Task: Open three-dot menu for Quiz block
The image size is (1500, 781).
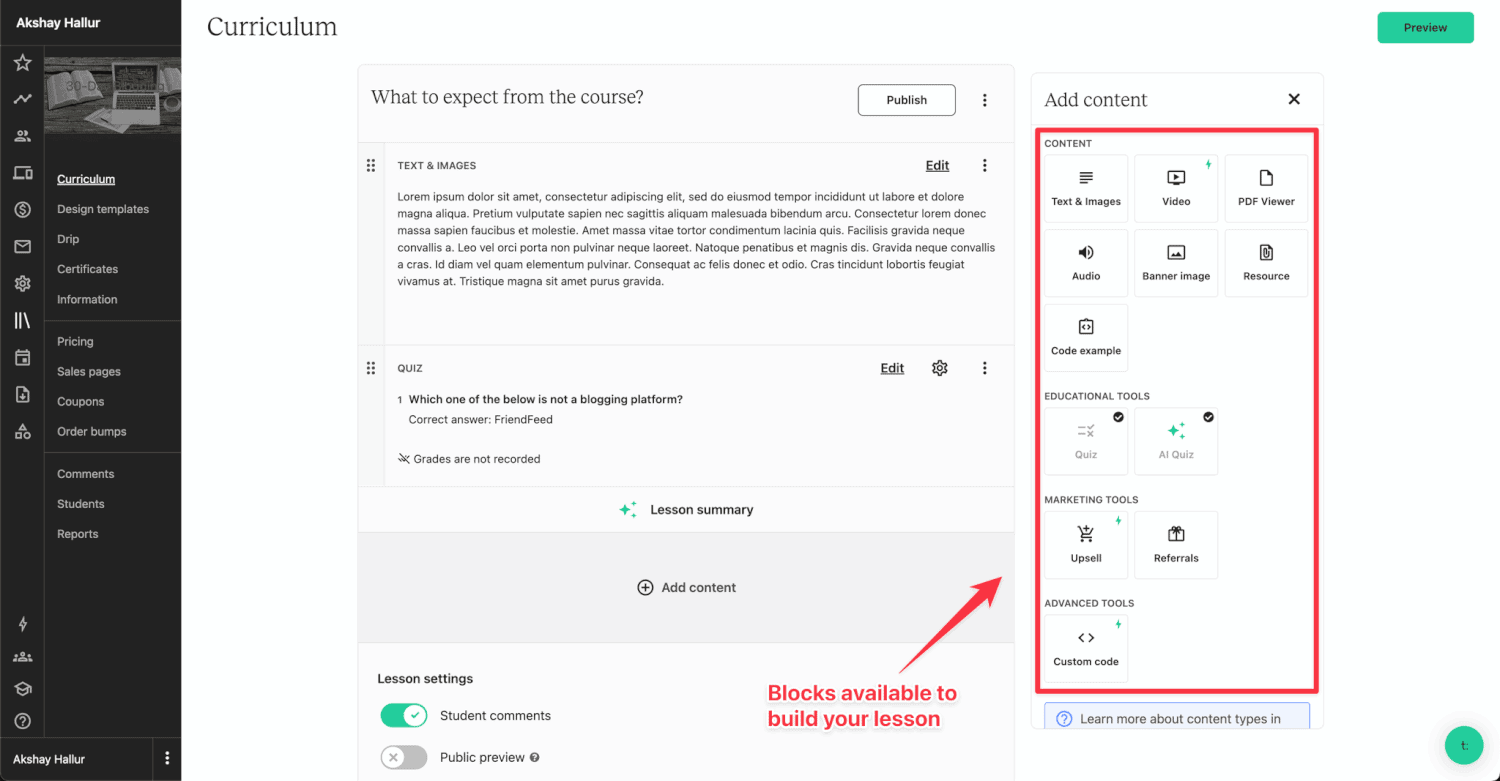Action: point(985,368)
